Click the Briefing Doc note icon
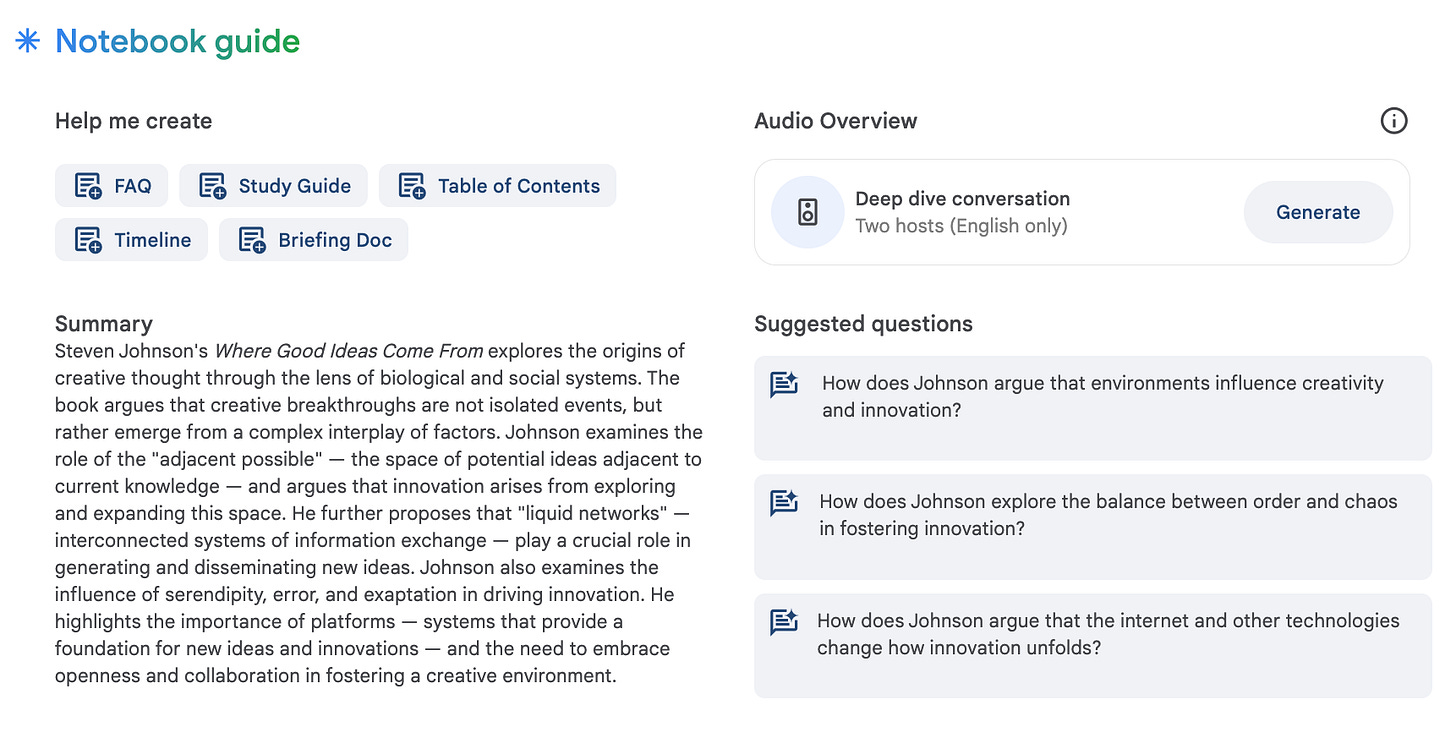 point(252,240)
